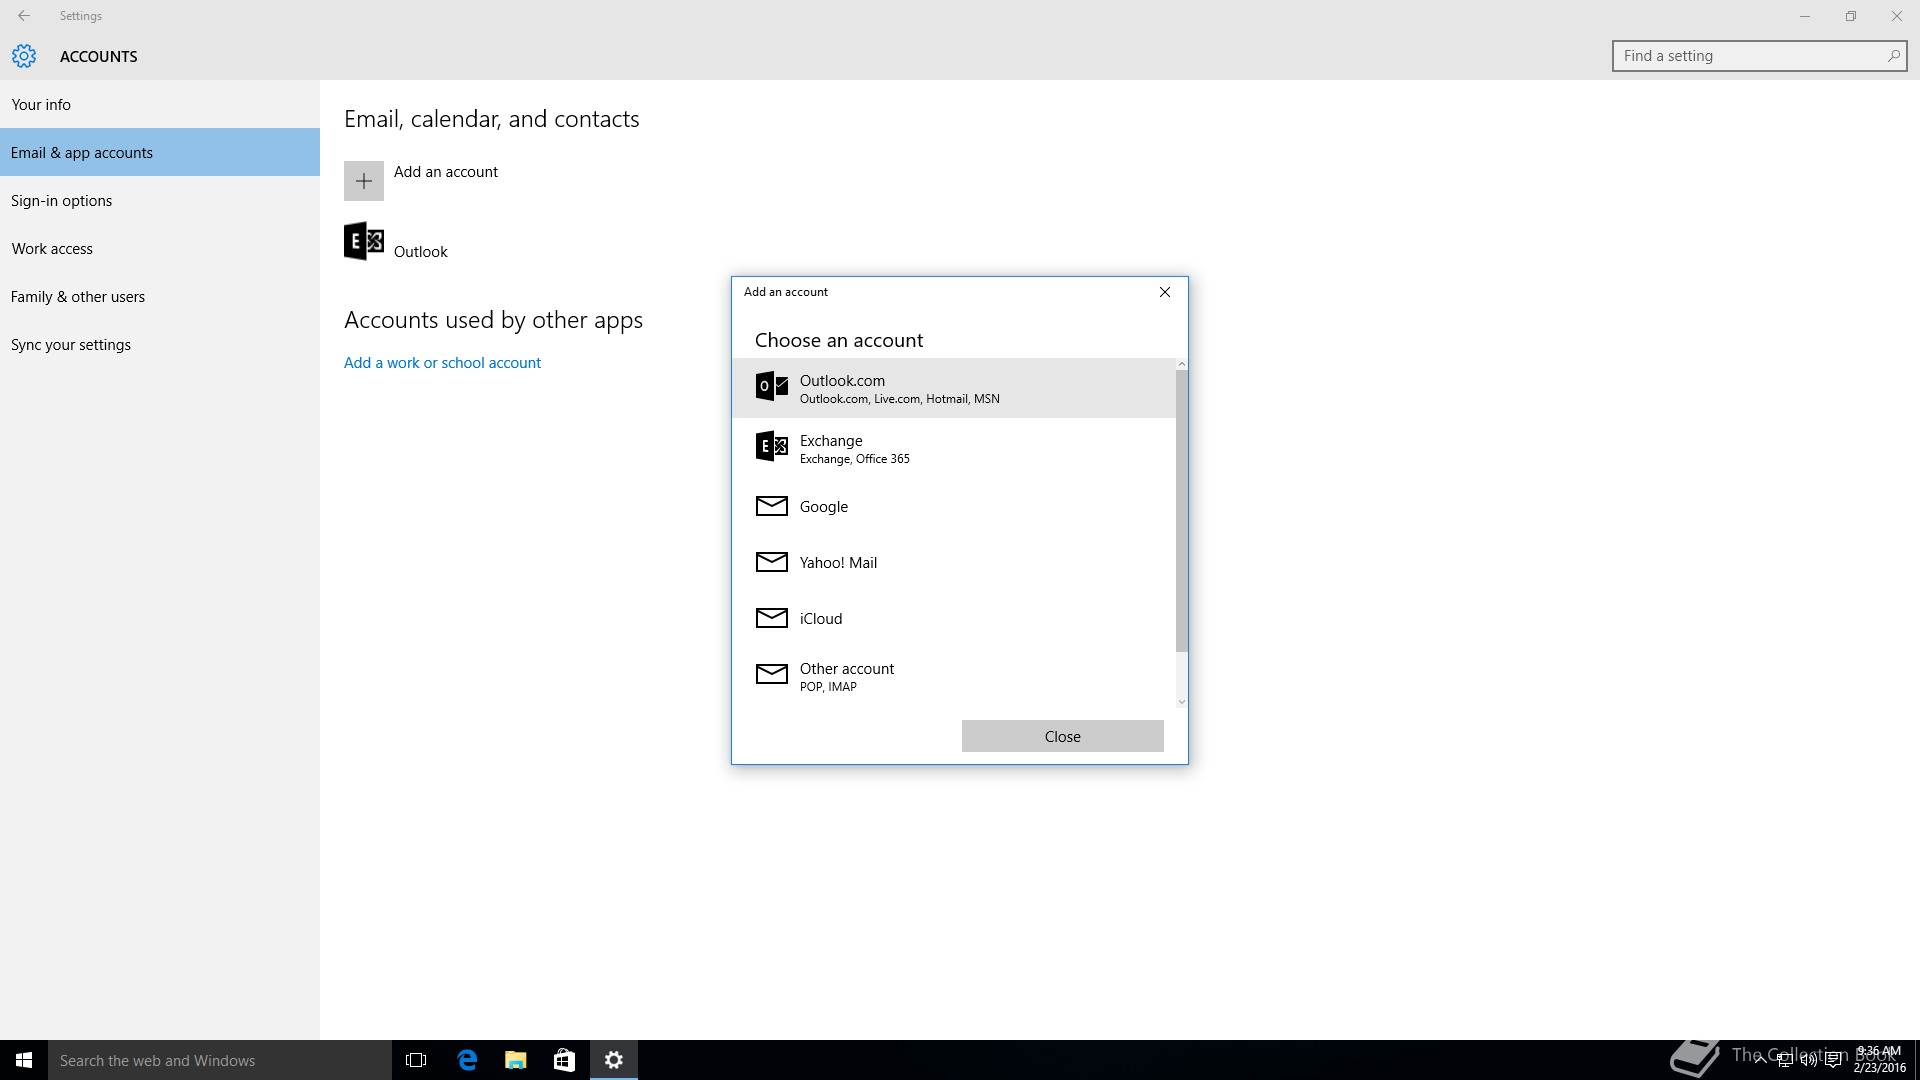Show hidden system tray icons

(1760, 1060)
